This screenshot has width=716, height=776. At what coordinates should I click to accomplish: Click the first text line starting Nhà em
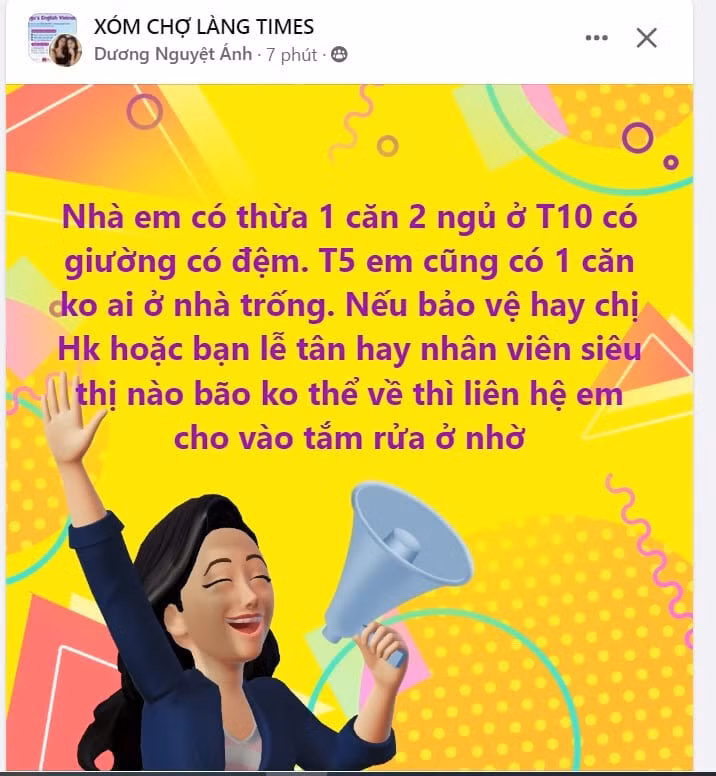pos(349,216)
